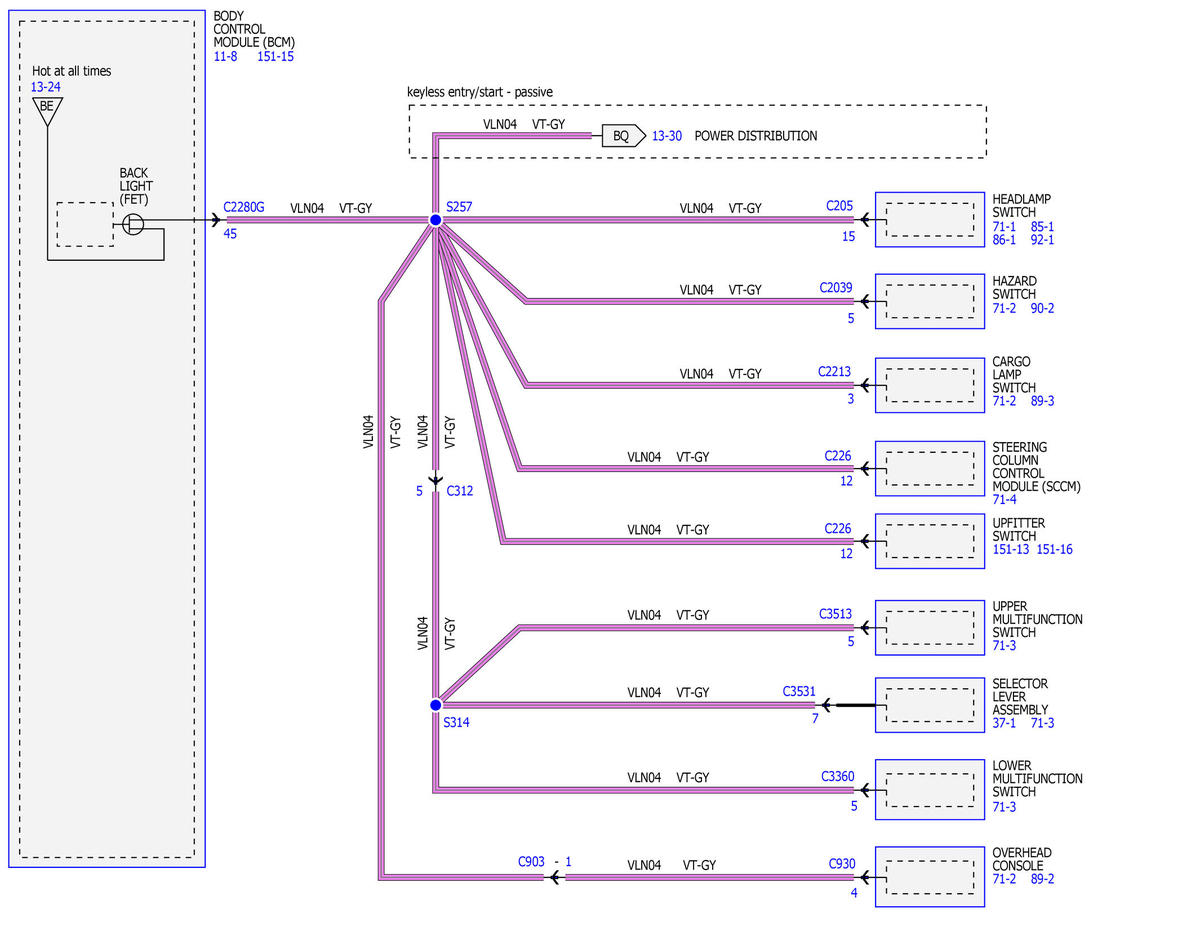The height and width of the screenshot is (927, 1200).
Task: Click the Headlamp Switch component box
Action: [x=930, y=220]
